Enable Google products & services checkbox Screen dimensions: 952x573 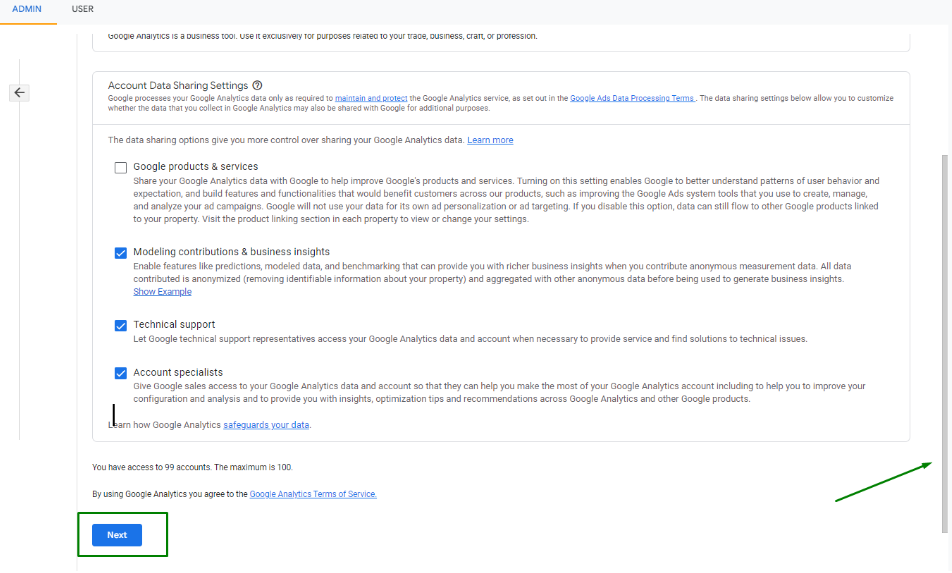(121, 168)
